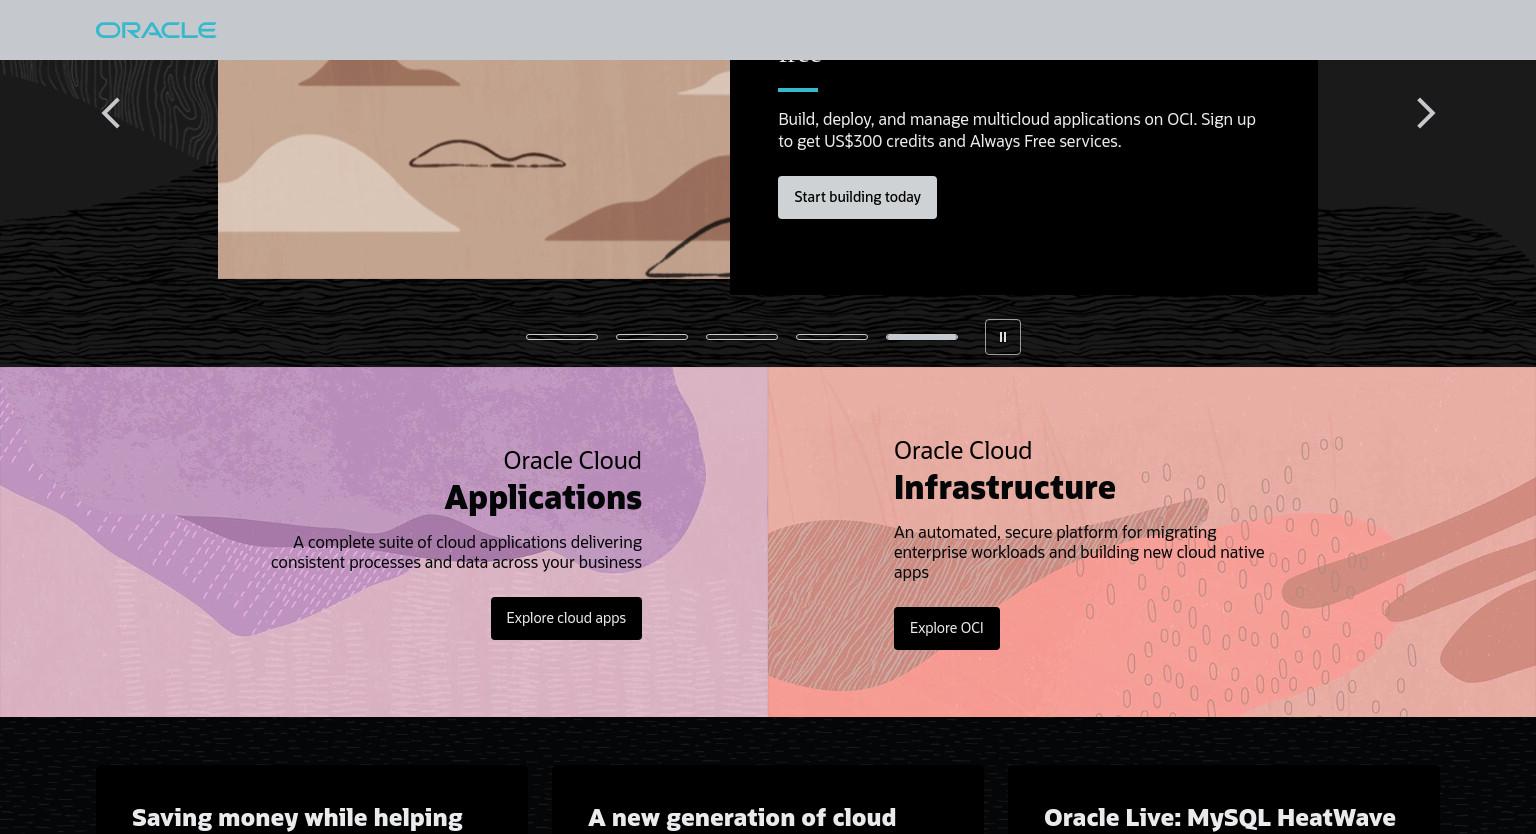Select the fourth carousel slide indicator

click(x=832, y=337)
